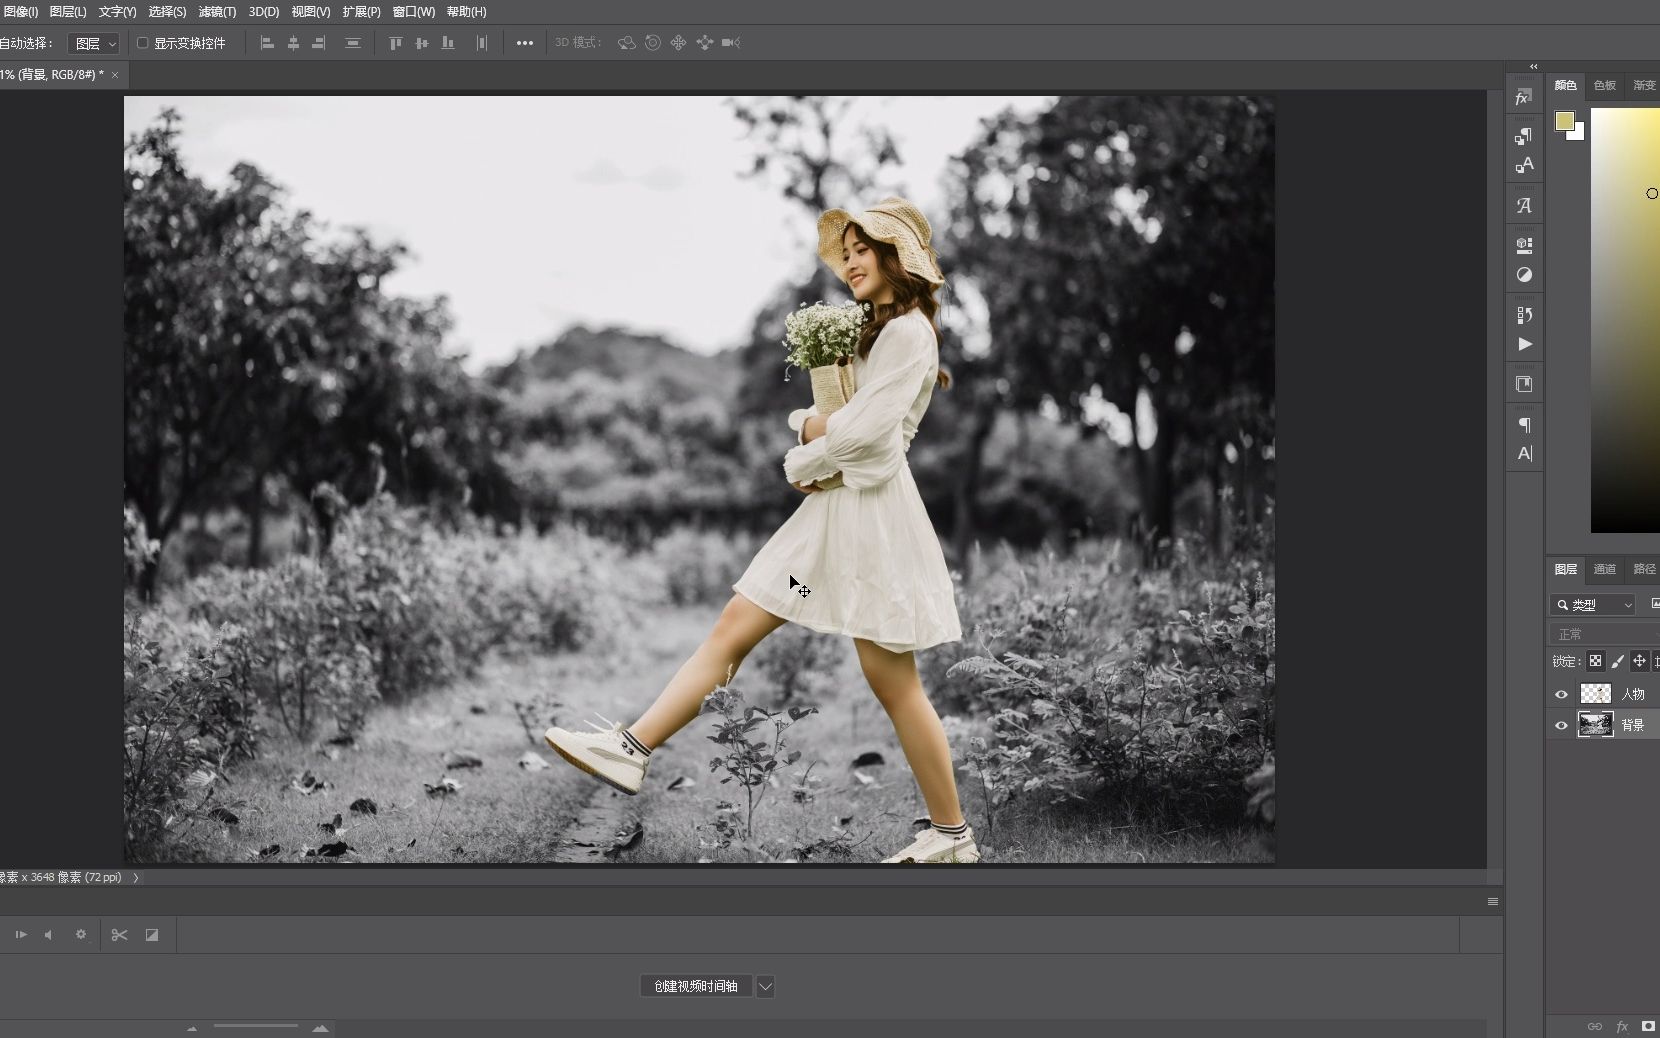Screen dimensions: 1660x1038
Task: Select 3D pan object mode
Action: [x=678, y=43]
